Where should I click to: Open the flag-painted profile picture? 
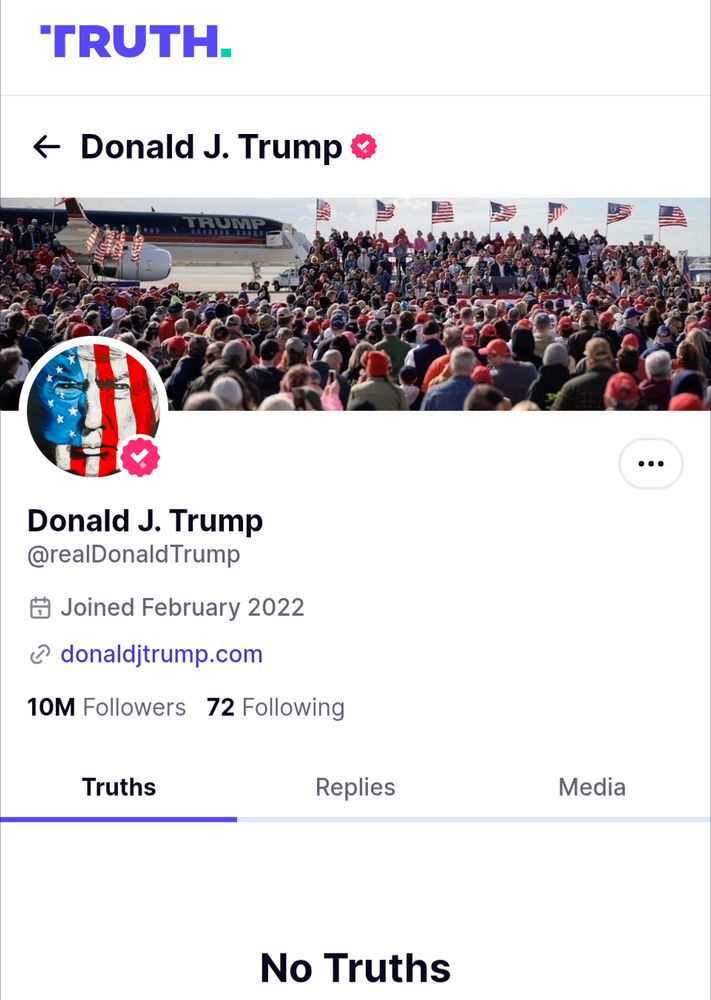point(94,410)
